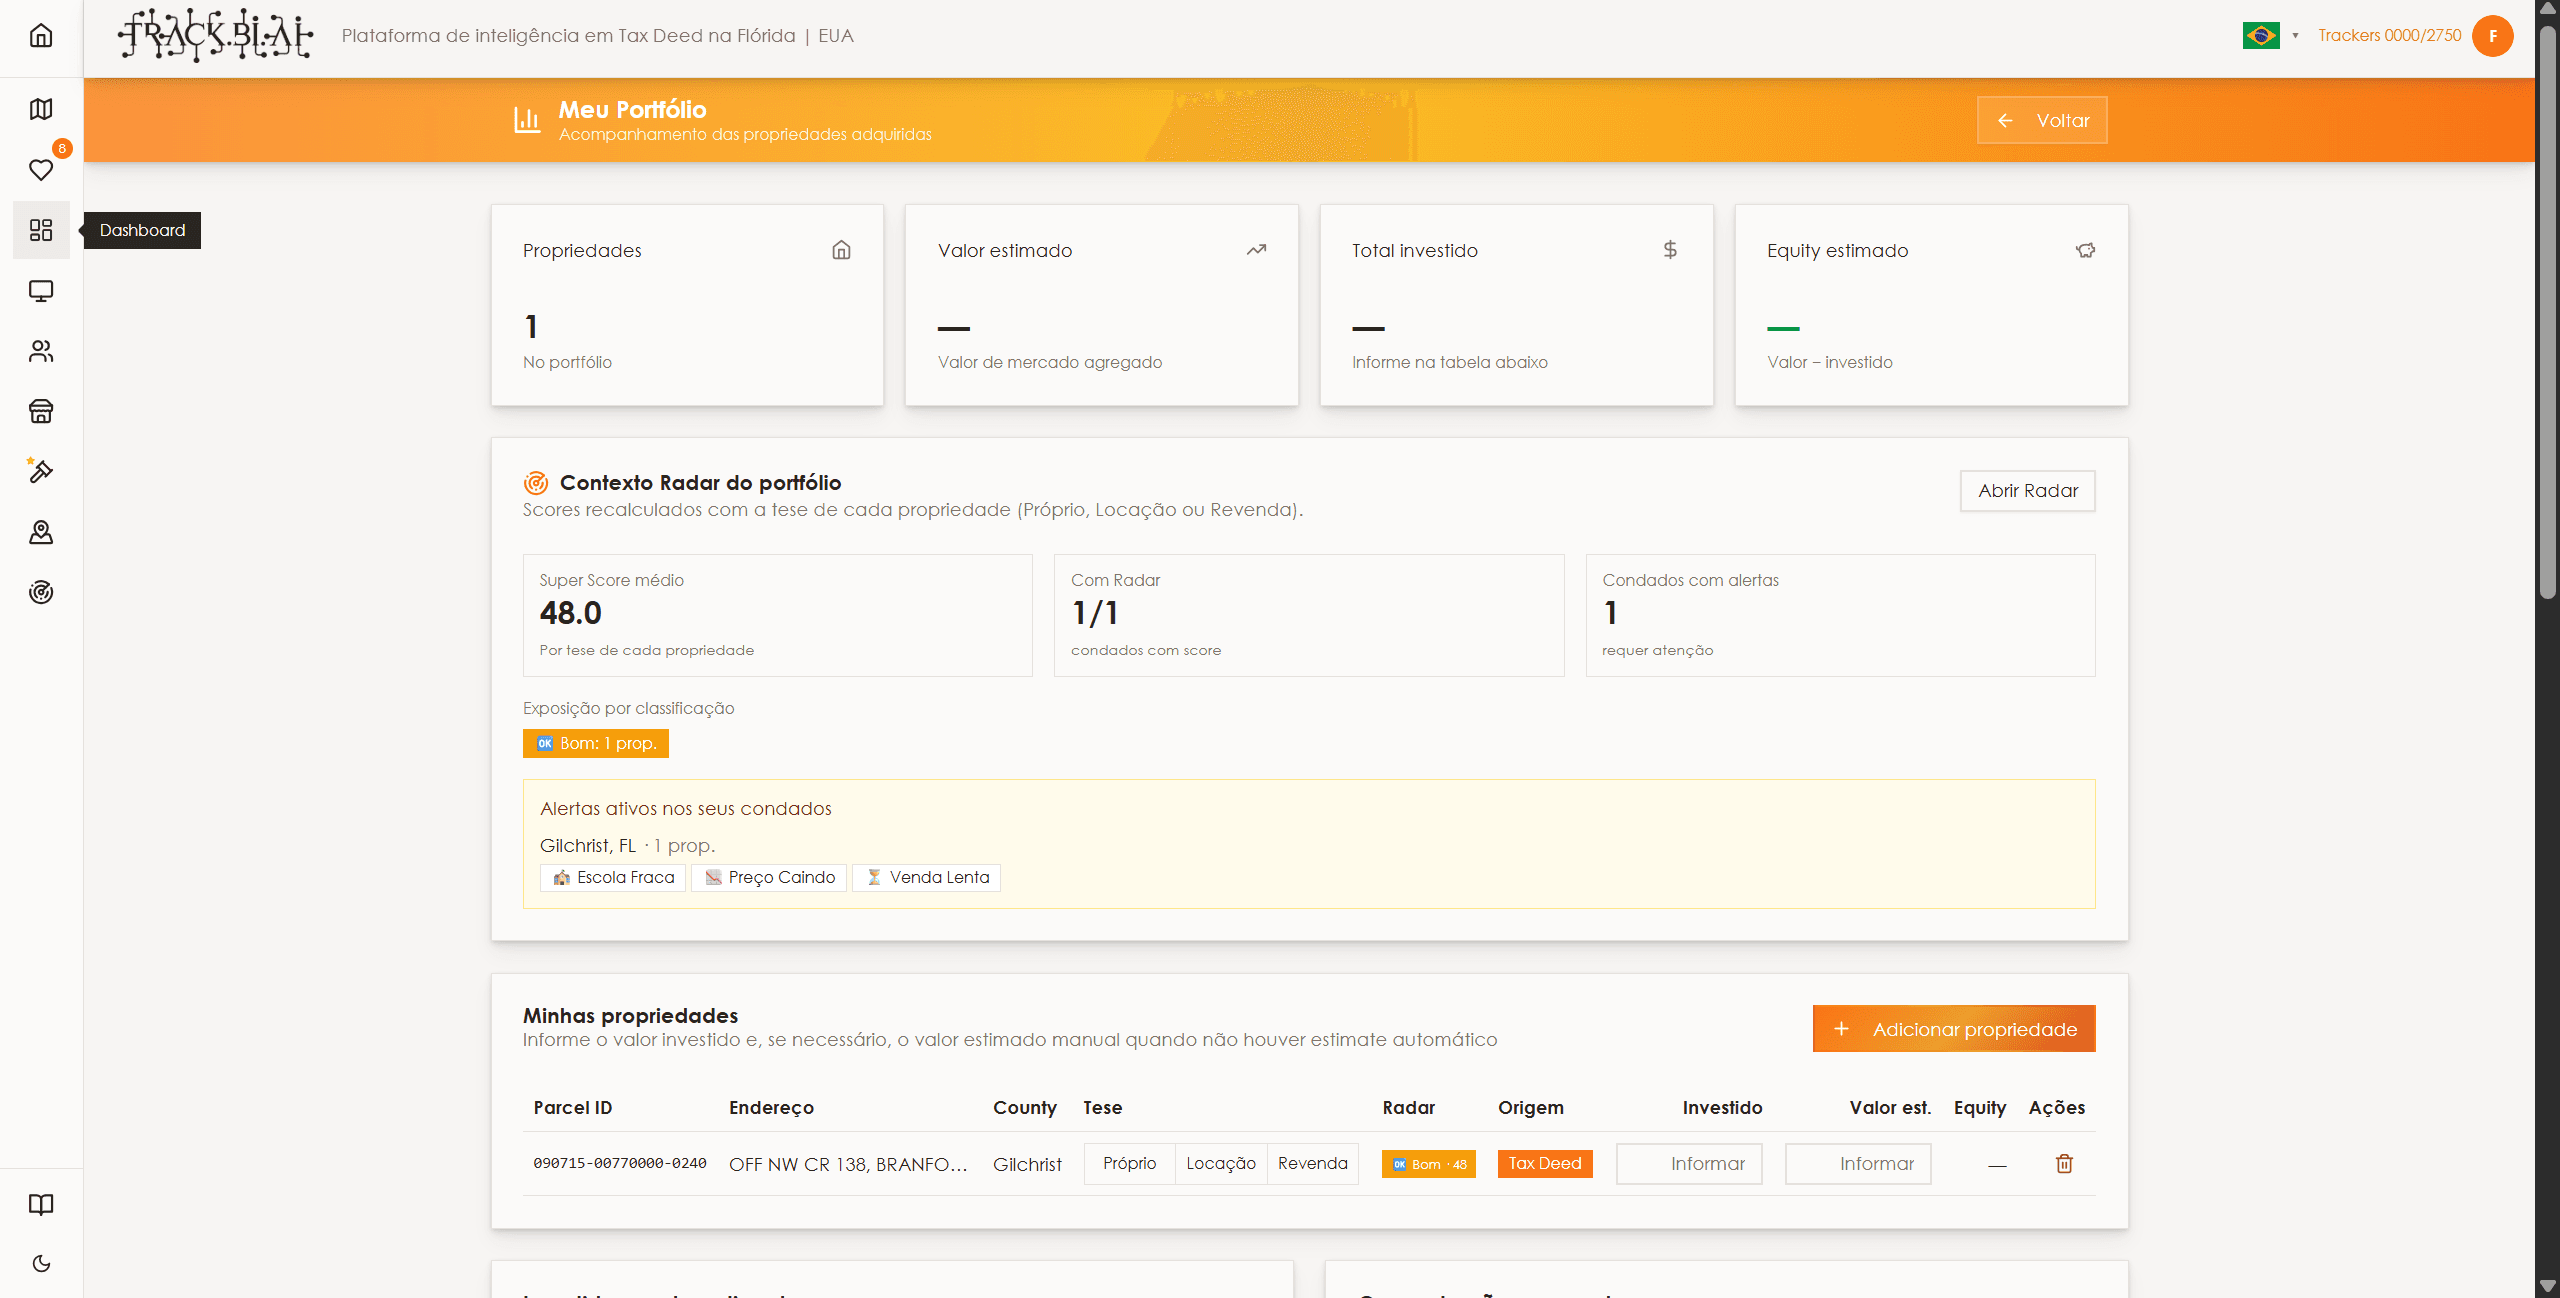Select Locação thesis option
Image resolution: width=2560 pixels, height=1298 pixels.
click(x=1221, y=1163)
